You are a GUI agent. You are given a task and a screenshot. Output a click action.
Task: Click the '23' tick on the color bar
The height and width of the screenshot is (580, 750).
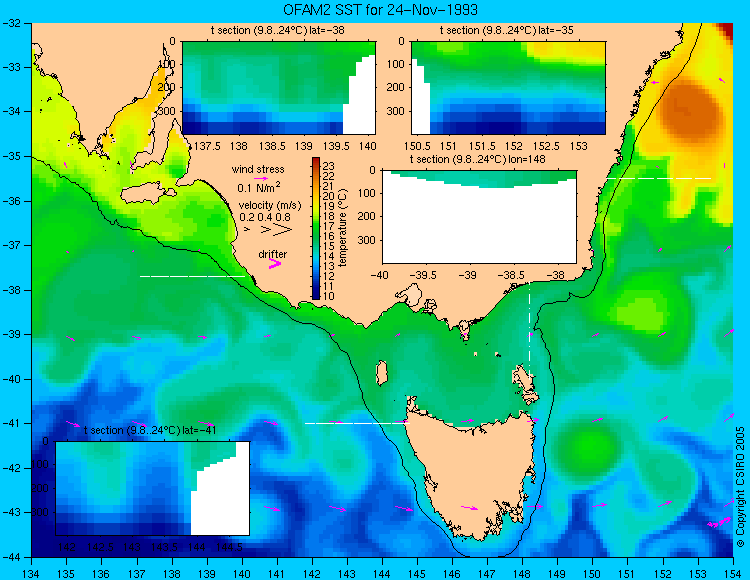coord(328,166)
